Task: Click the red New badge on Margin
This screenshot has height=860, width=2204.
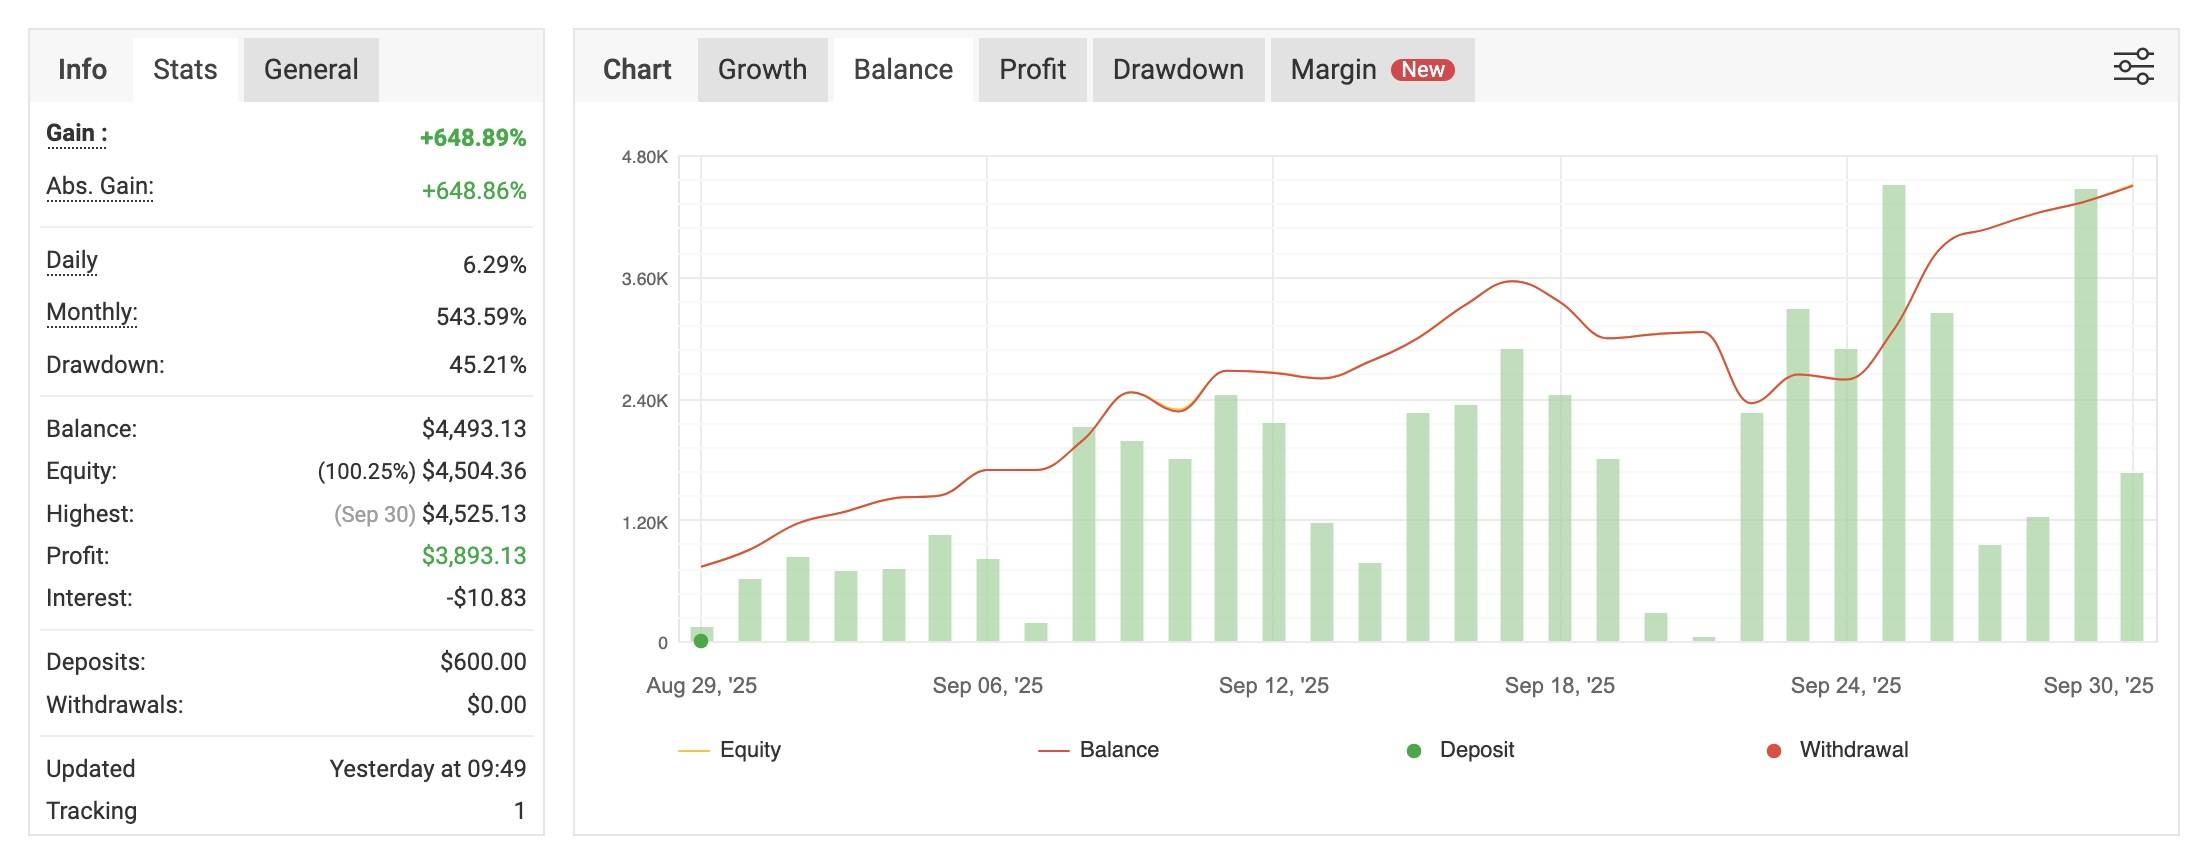Action: click(x=1422, y=70)
